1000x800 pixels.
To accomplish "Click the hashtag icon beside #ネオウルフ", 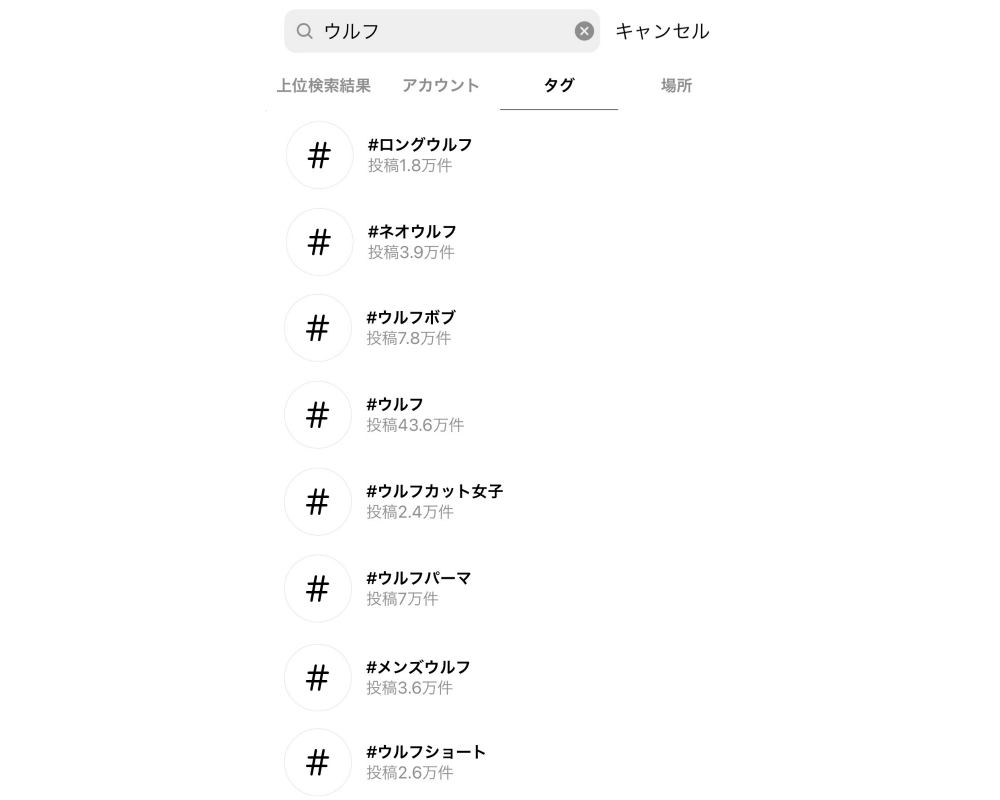I will point(319,242).
